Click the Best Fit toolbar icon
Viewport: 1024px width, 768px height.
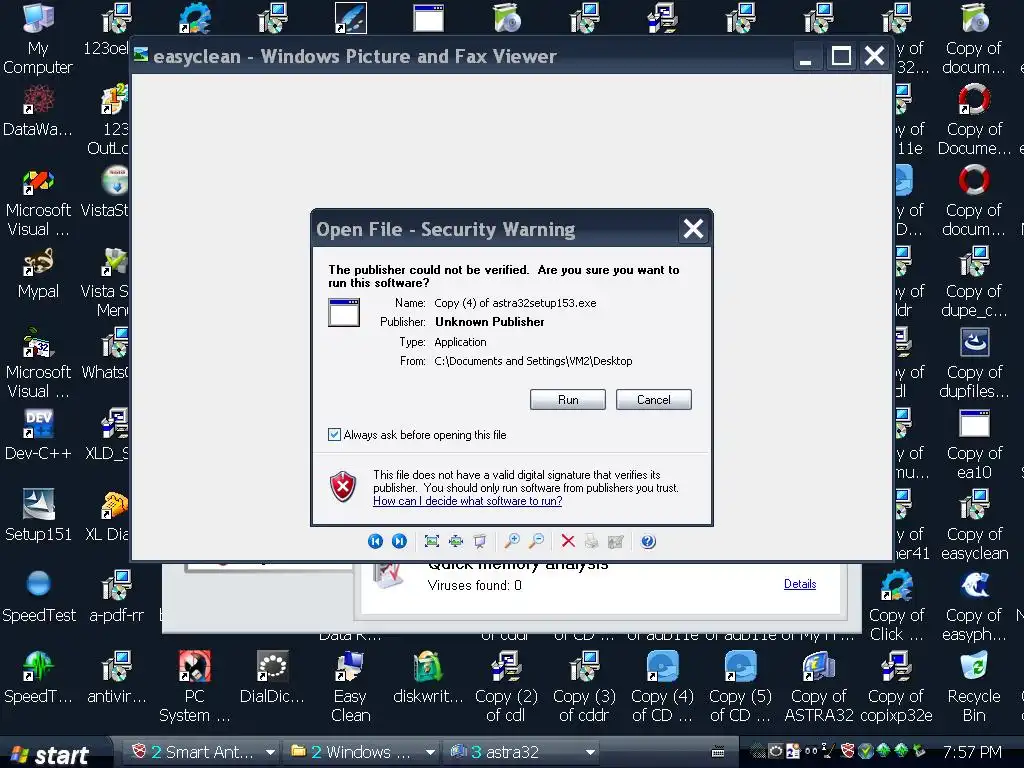pyautogui.click(x=432, y=541)
